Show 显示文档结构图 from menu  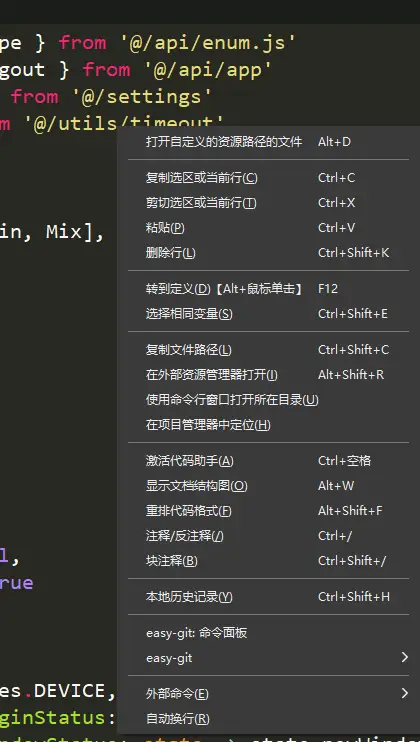(268, 486)
